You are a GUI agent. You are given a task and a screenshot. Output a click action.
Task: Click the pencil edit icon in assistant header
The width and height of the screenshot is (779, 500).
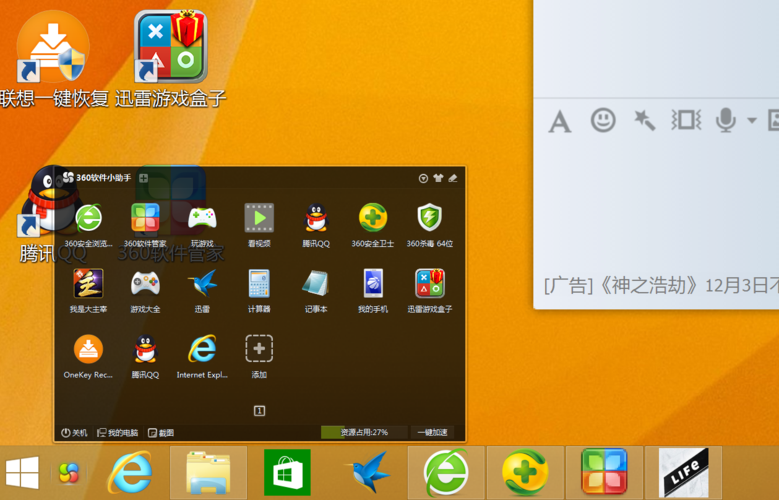click(x=453, y=178)
